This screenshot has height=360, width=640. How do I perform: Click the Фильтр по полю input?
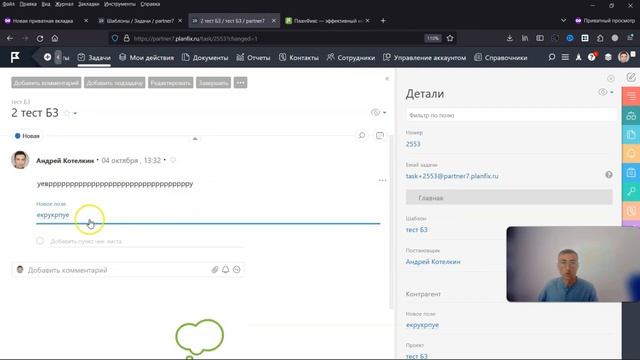[x=511, y=115]
